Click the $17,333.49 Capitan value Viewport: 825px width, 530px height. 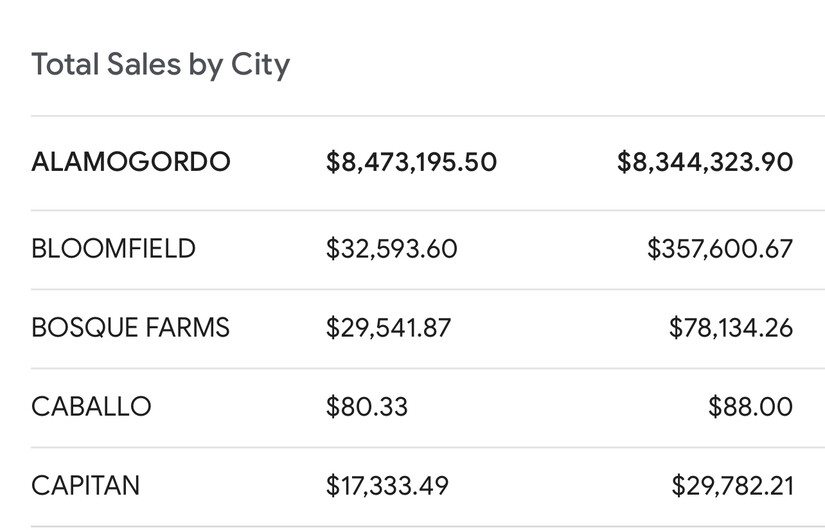387,485
